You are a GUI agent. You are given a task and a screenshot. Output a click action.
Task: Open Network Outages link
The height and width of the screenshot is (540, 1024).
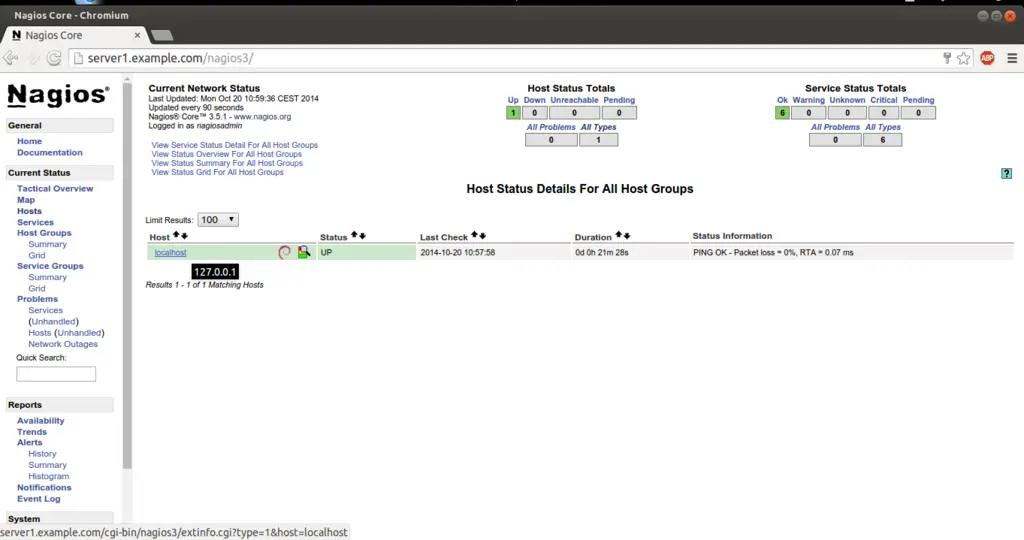click(x=63, y=344)
